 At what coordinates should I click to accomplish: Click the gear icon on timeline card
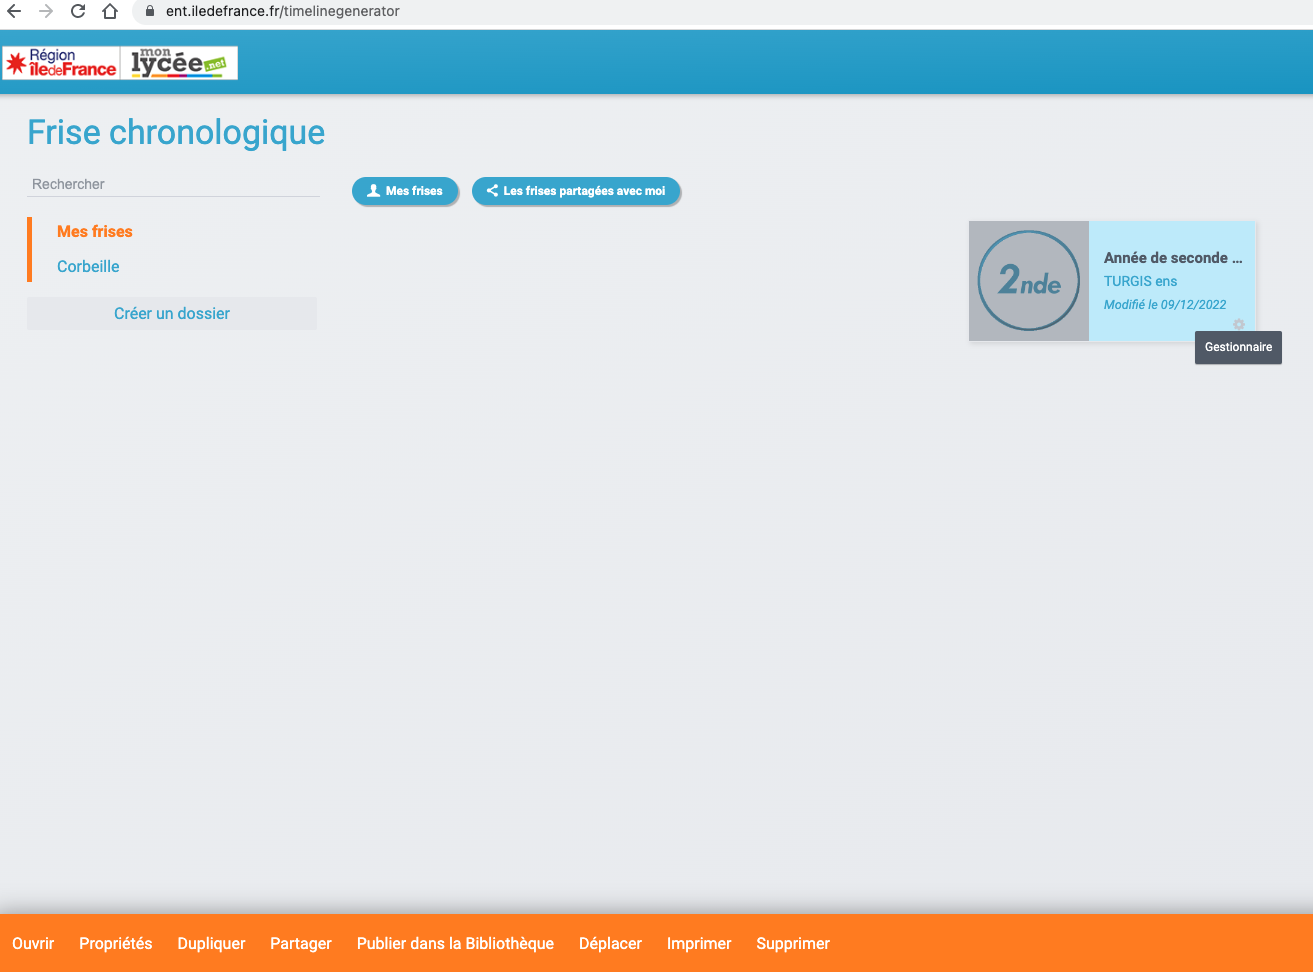(x=1239, y=324)
